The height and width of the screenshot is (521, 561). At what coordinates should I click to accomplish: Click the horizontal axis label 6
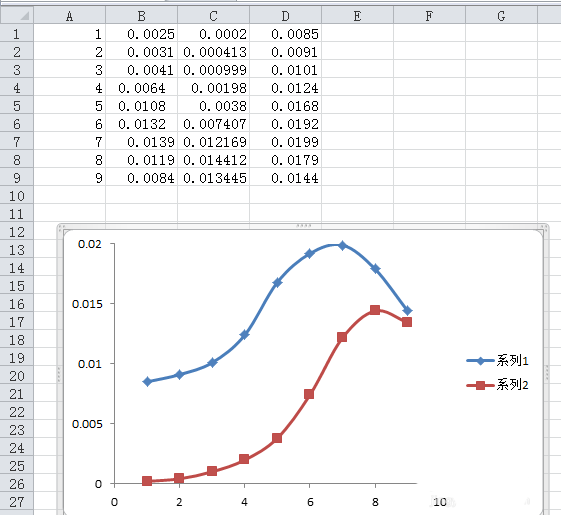pyautogui.click(x=310, y=502)
